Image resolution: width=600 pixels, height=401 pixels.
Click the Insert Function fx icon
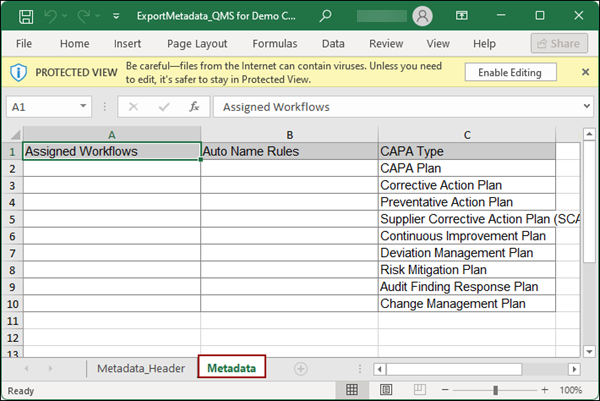195,106
